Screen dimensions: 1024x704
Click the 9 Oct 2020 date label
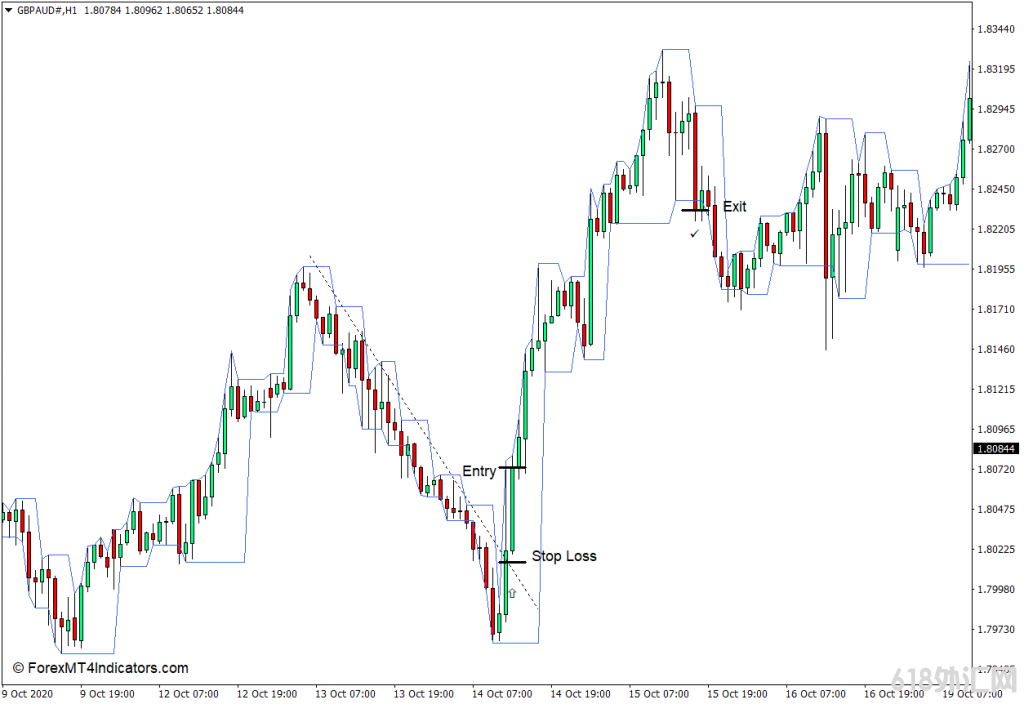[29, 693]
